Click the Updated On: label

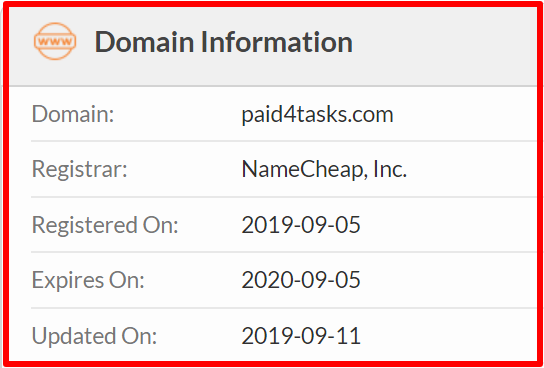coord(94,336)
